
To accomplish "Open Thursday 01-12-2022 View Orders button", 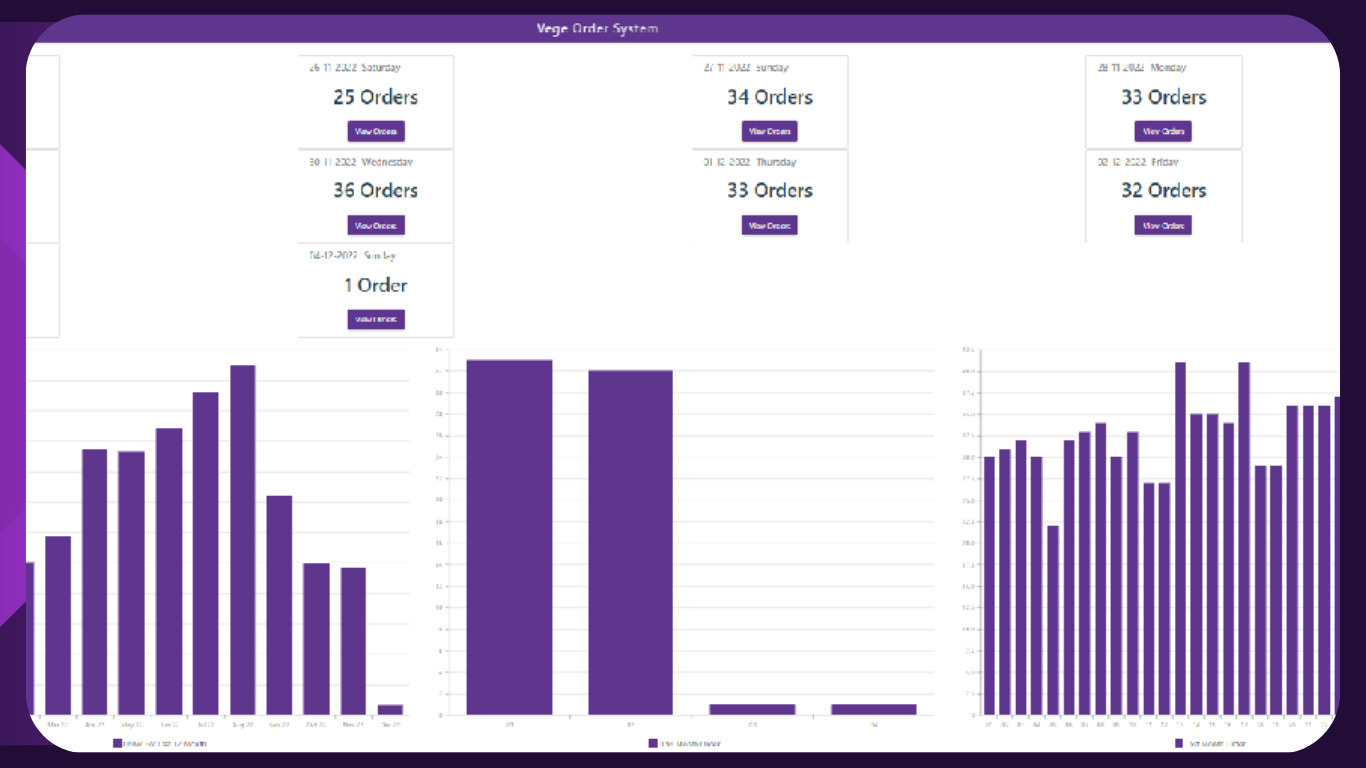I will pyautogui.click(x=769, y=225).
